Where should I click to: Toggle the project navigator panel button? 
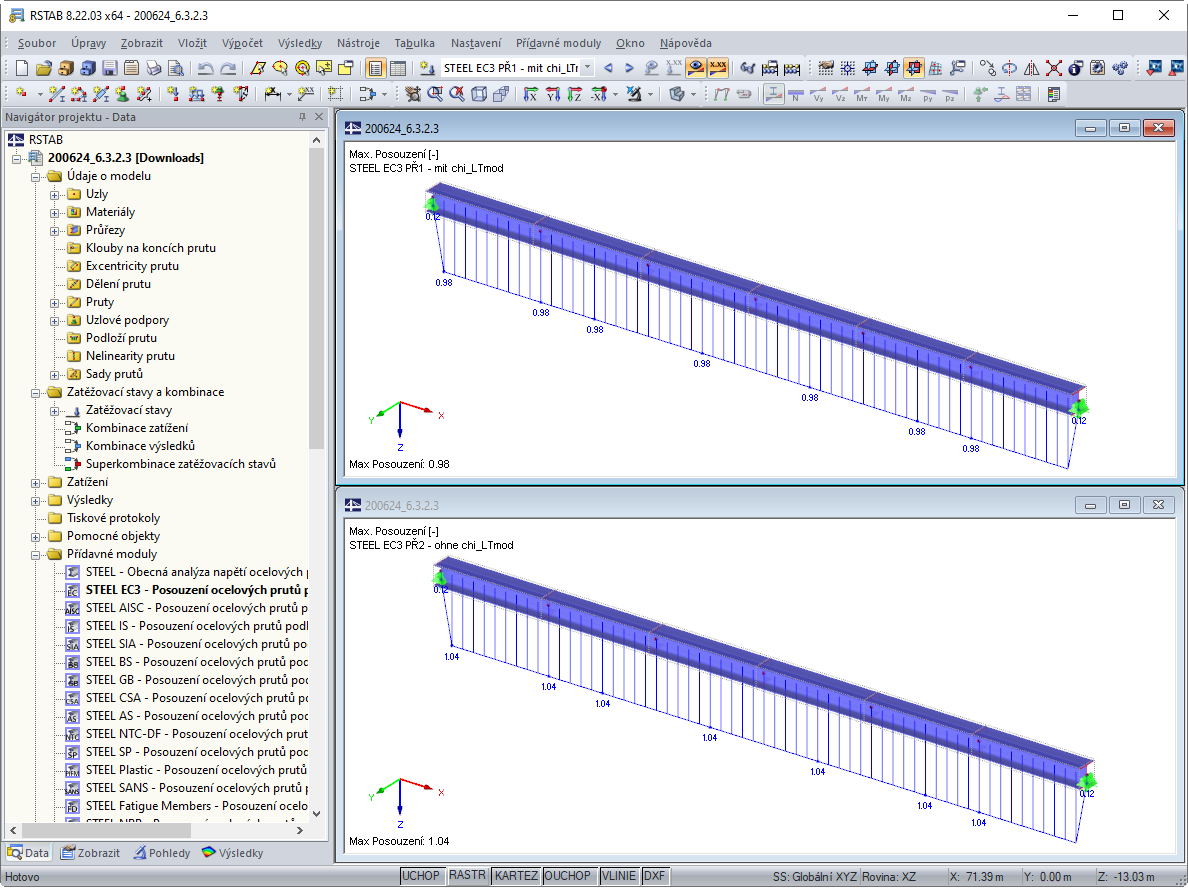[375, 68]
